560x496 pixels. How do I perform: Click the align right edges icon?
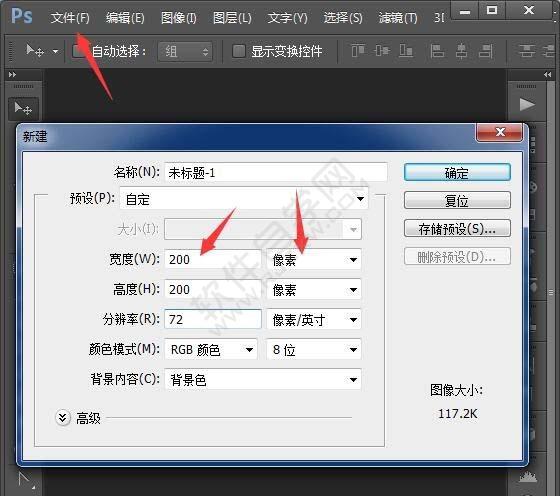click(x=486, y=51)
